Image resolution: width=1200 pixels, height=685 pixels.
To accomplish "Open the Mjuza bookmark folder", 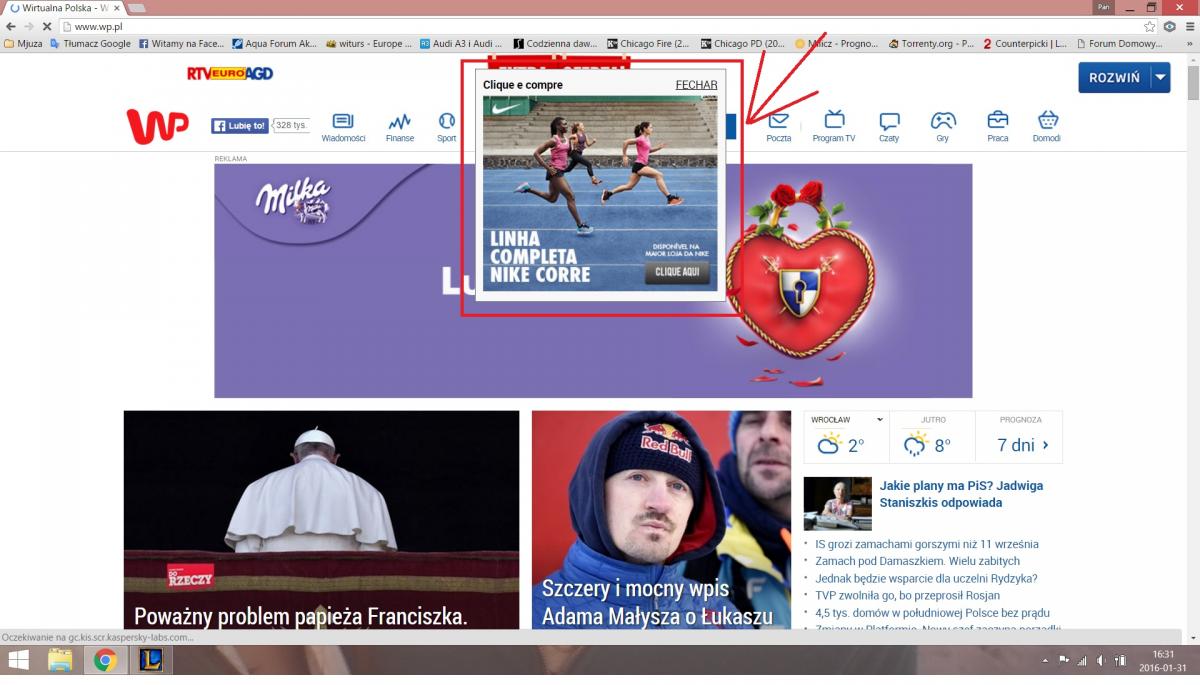I will [x=24, y=44].
